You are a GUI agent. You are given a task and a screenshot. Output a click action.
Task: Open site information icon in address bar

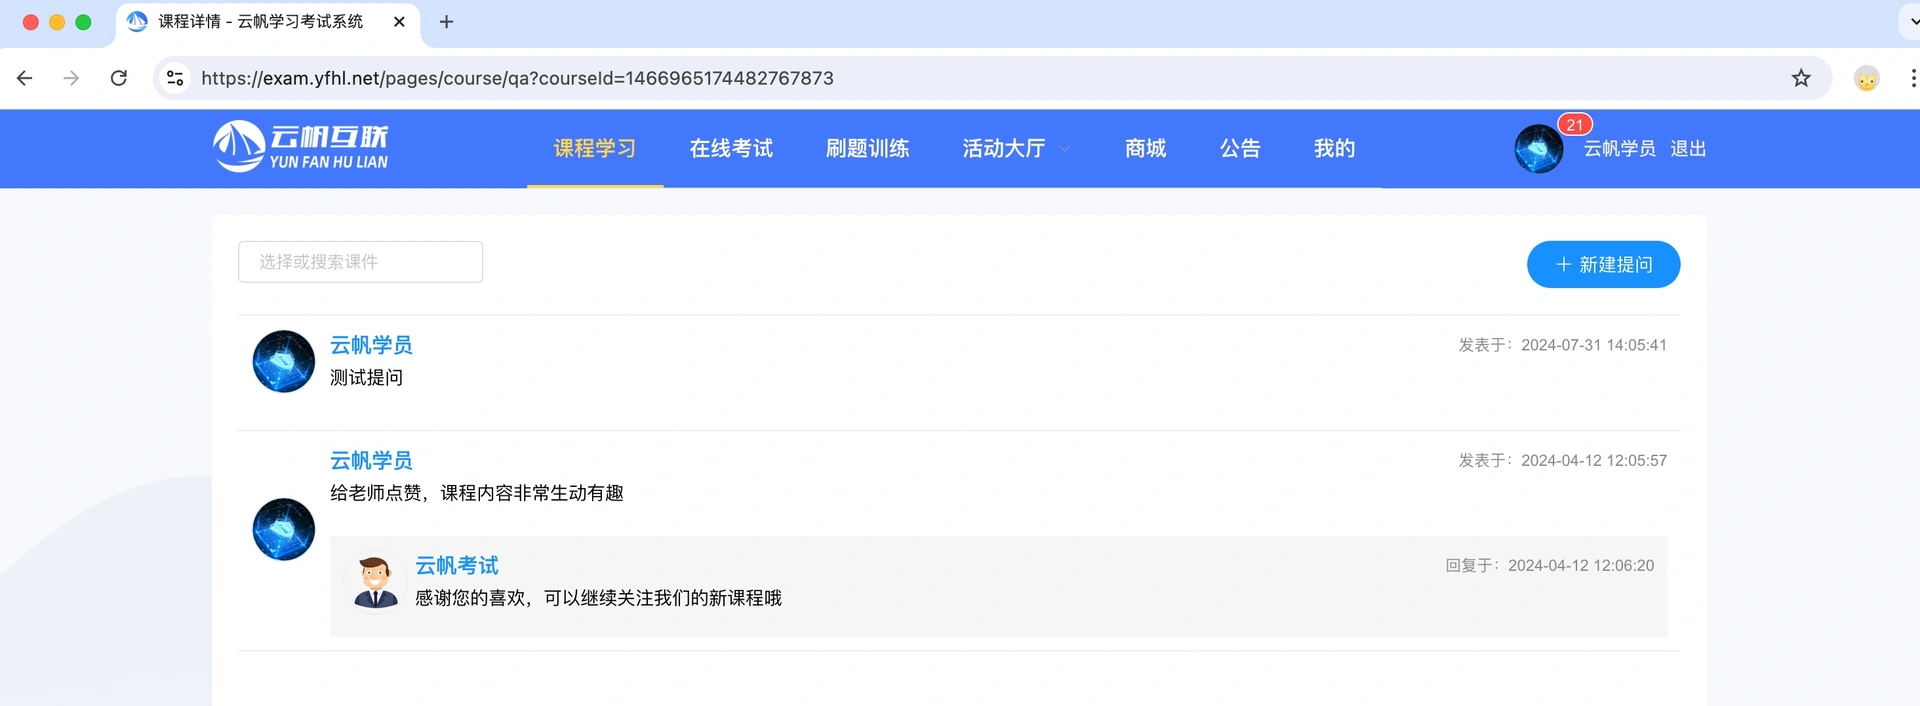point(175,78)
